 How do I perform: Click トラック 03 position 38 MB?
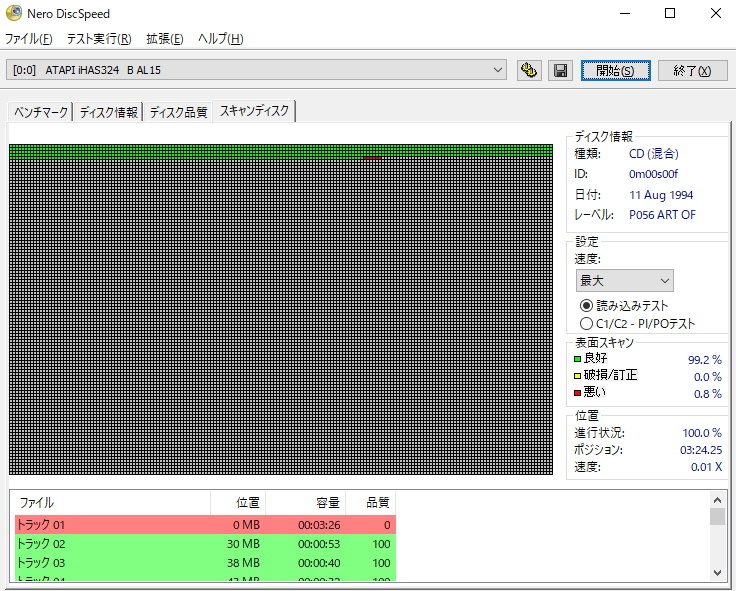(243, 562)
